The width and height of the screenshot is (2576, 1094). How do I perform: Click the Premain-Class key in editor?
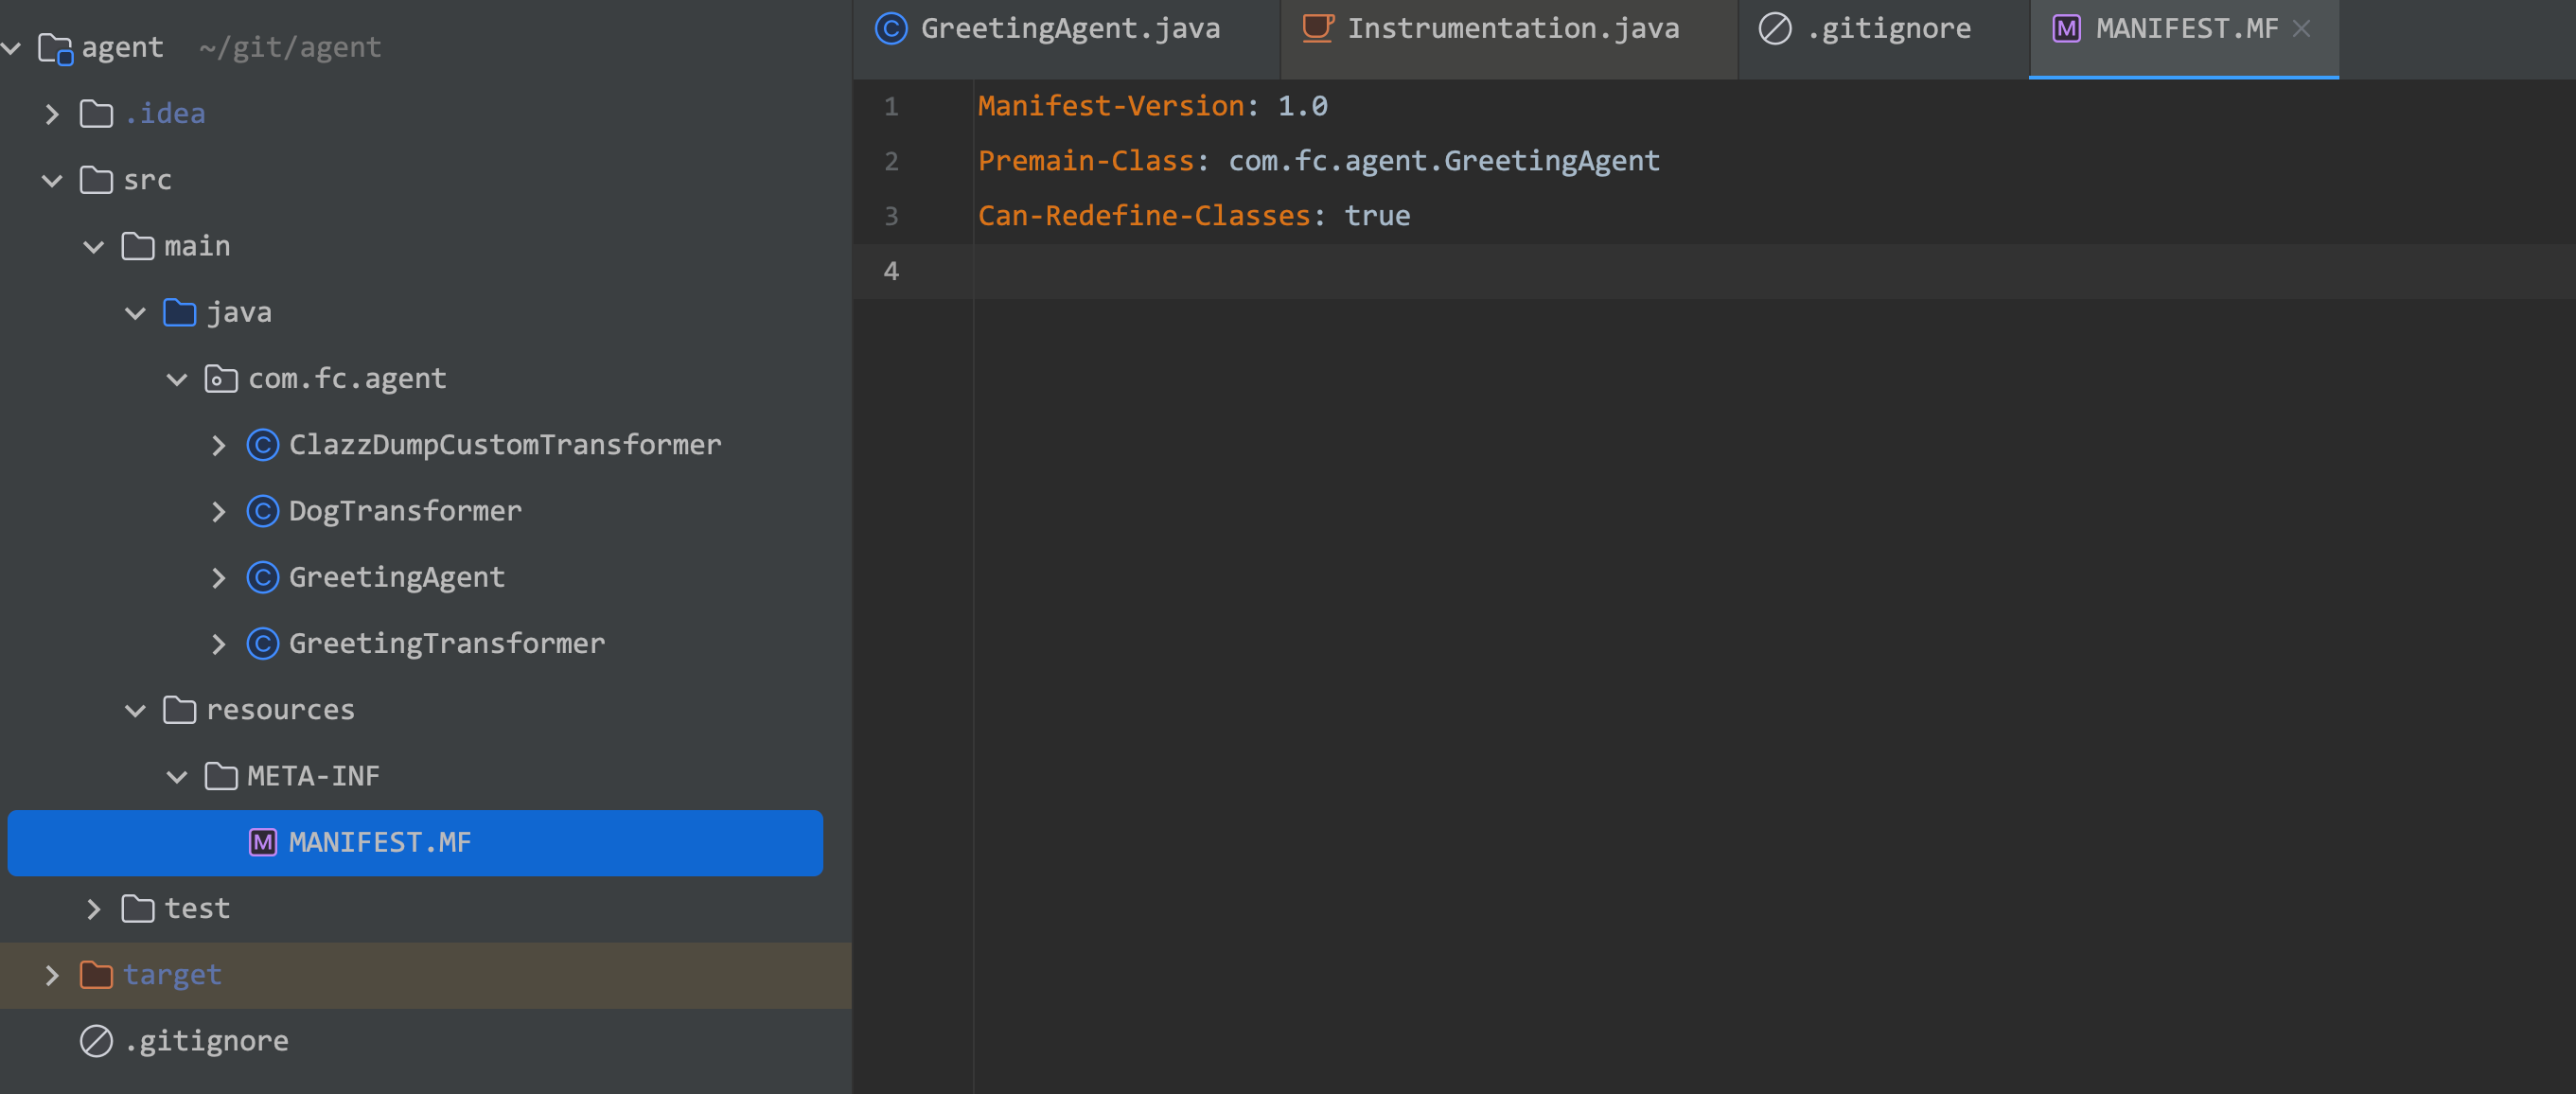pyautogui.click(x=1086, y=161)
